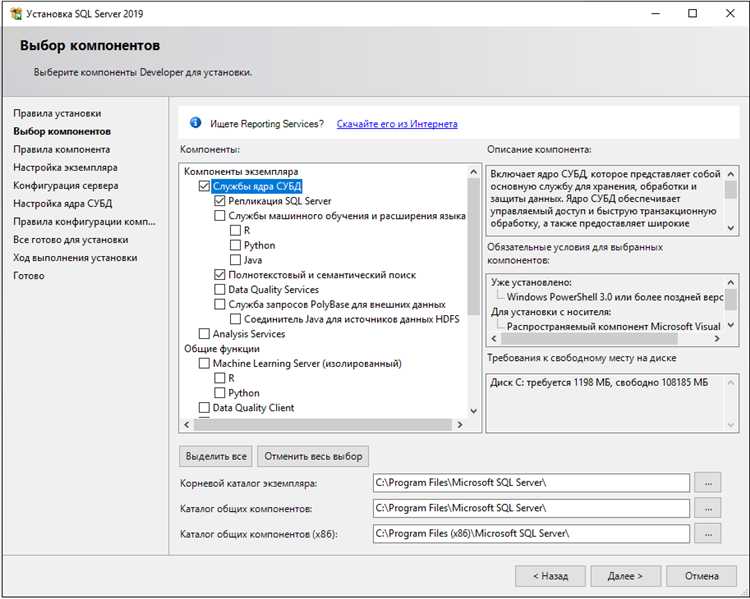Click the blue info icon beside Reporting Services
750x599 pixels.
tap(195, 122)
